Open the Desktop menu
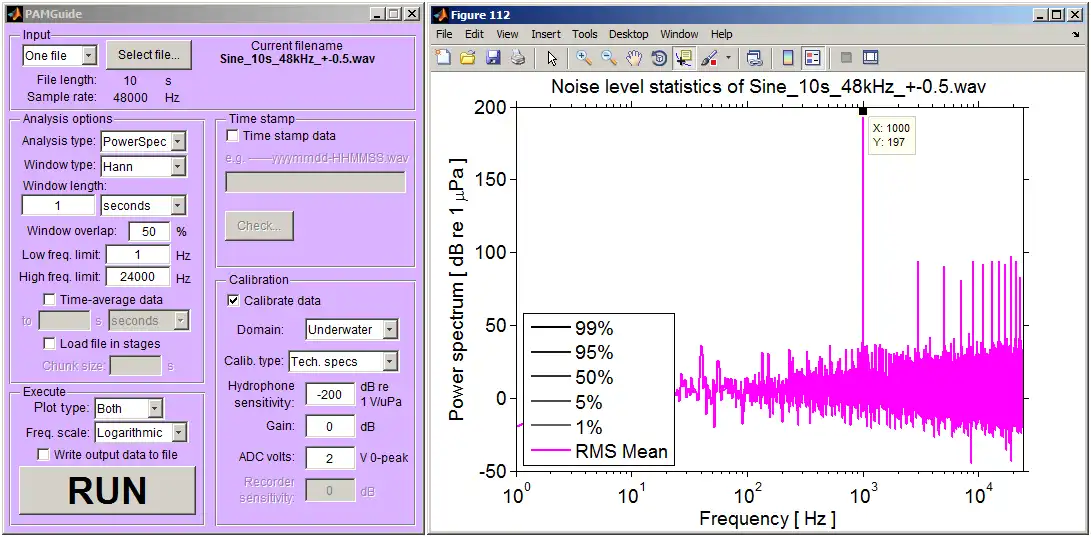The image size is (1091, 537). pyautogui.click(x=628, y=33)
